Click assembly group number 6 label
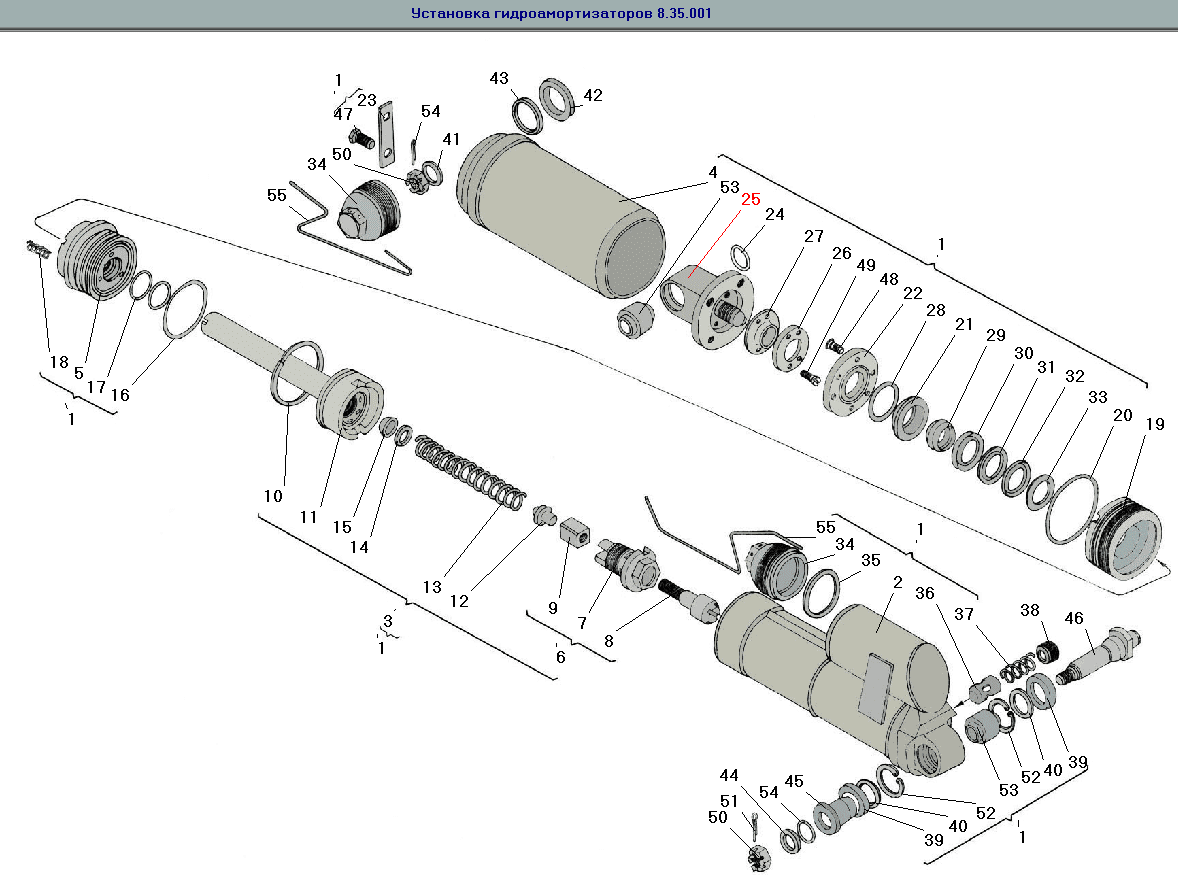Viewport: 1178px width, 879px height. [560, 657]
